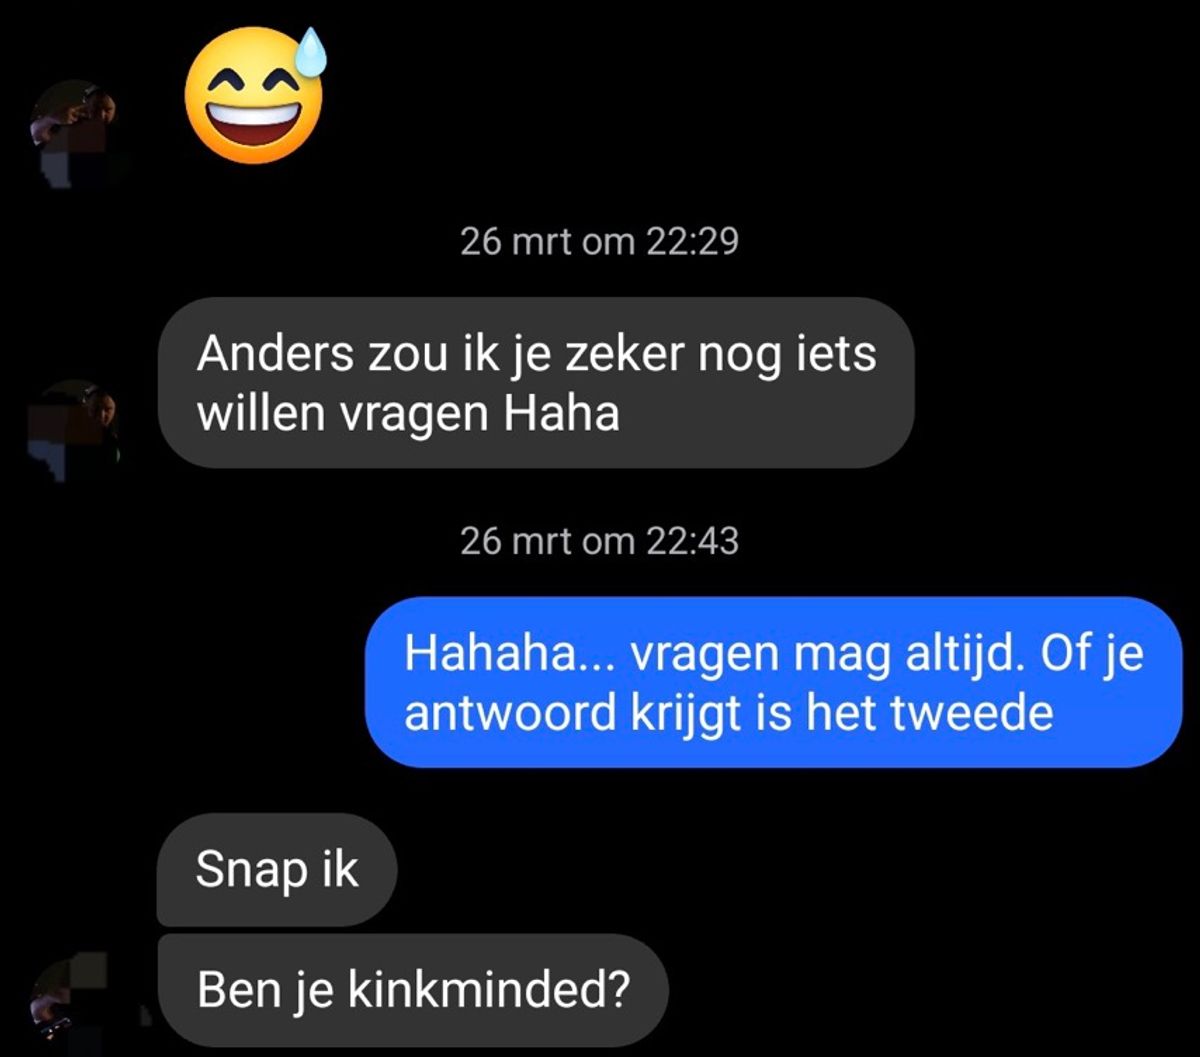This screenshot has width=1200, height=1057.
Task: Click the time "22:43" in the second timestamp
Action: pyautogui.click(x=692, y=541)
